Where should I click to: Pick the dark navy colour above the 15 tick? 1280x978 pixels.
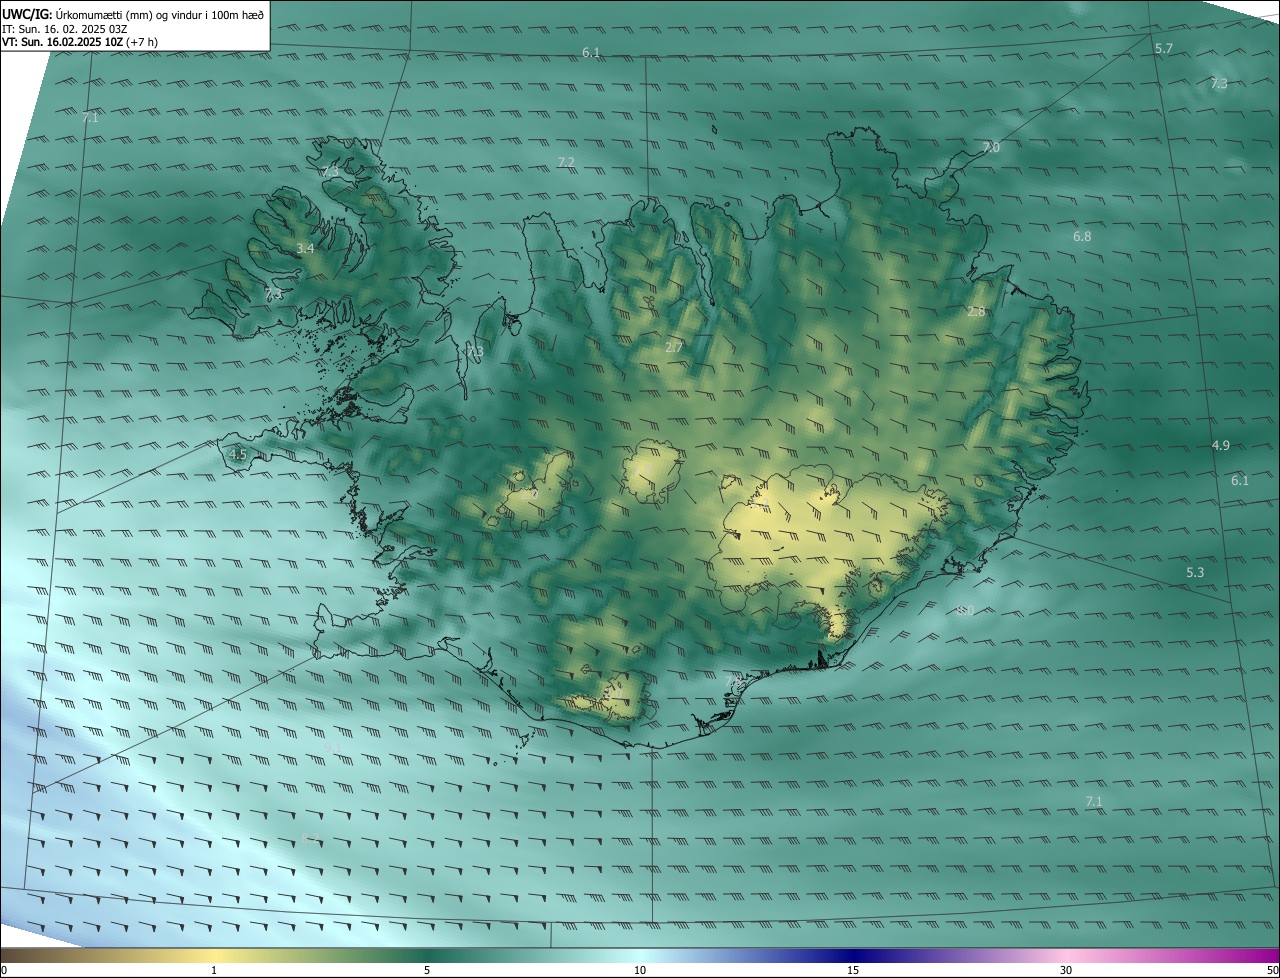853,955
